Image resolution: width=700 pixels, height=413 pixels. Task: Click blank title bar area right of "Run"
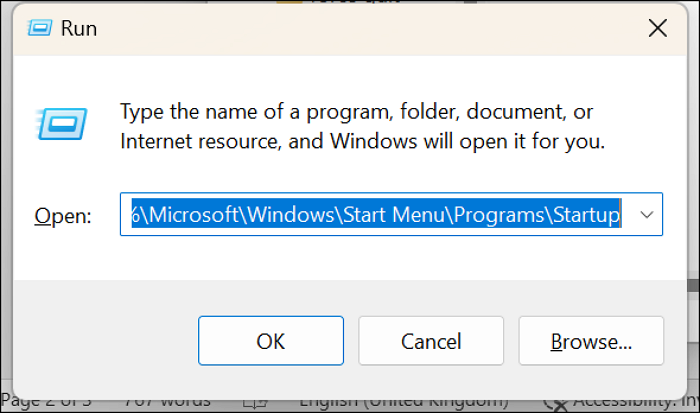tap(350, 29)
